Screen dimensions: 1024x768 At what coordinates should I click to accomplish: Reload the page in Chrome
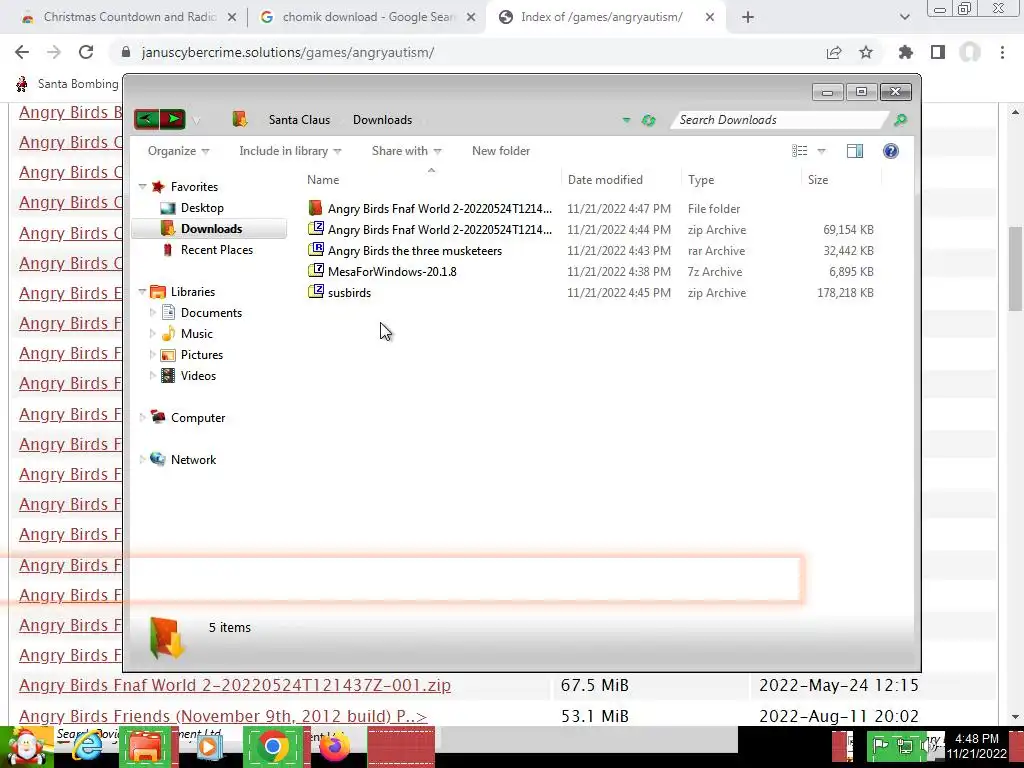tap(86, 52)
